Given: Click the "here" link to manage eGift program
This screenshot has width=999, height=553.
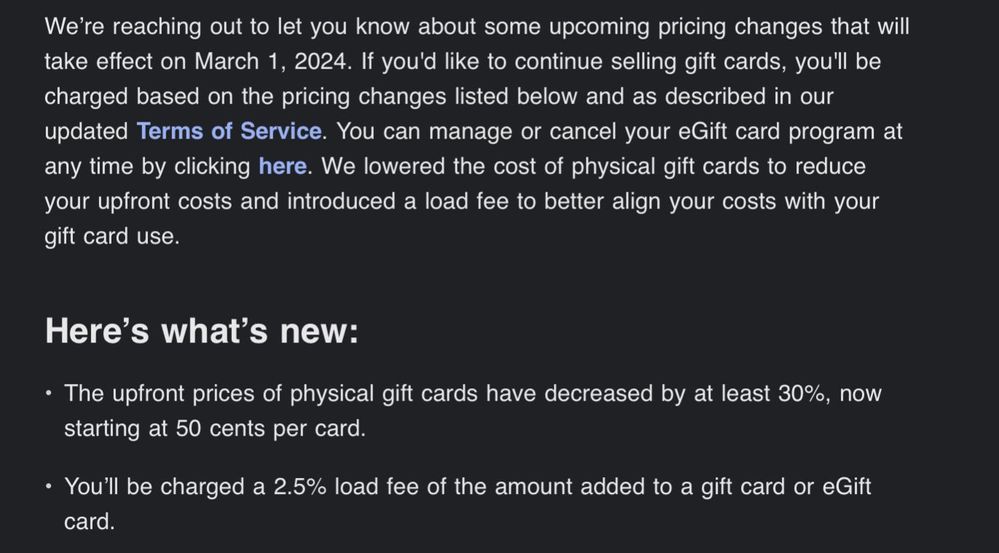Looking at the screenshot, I should (282, 166).
